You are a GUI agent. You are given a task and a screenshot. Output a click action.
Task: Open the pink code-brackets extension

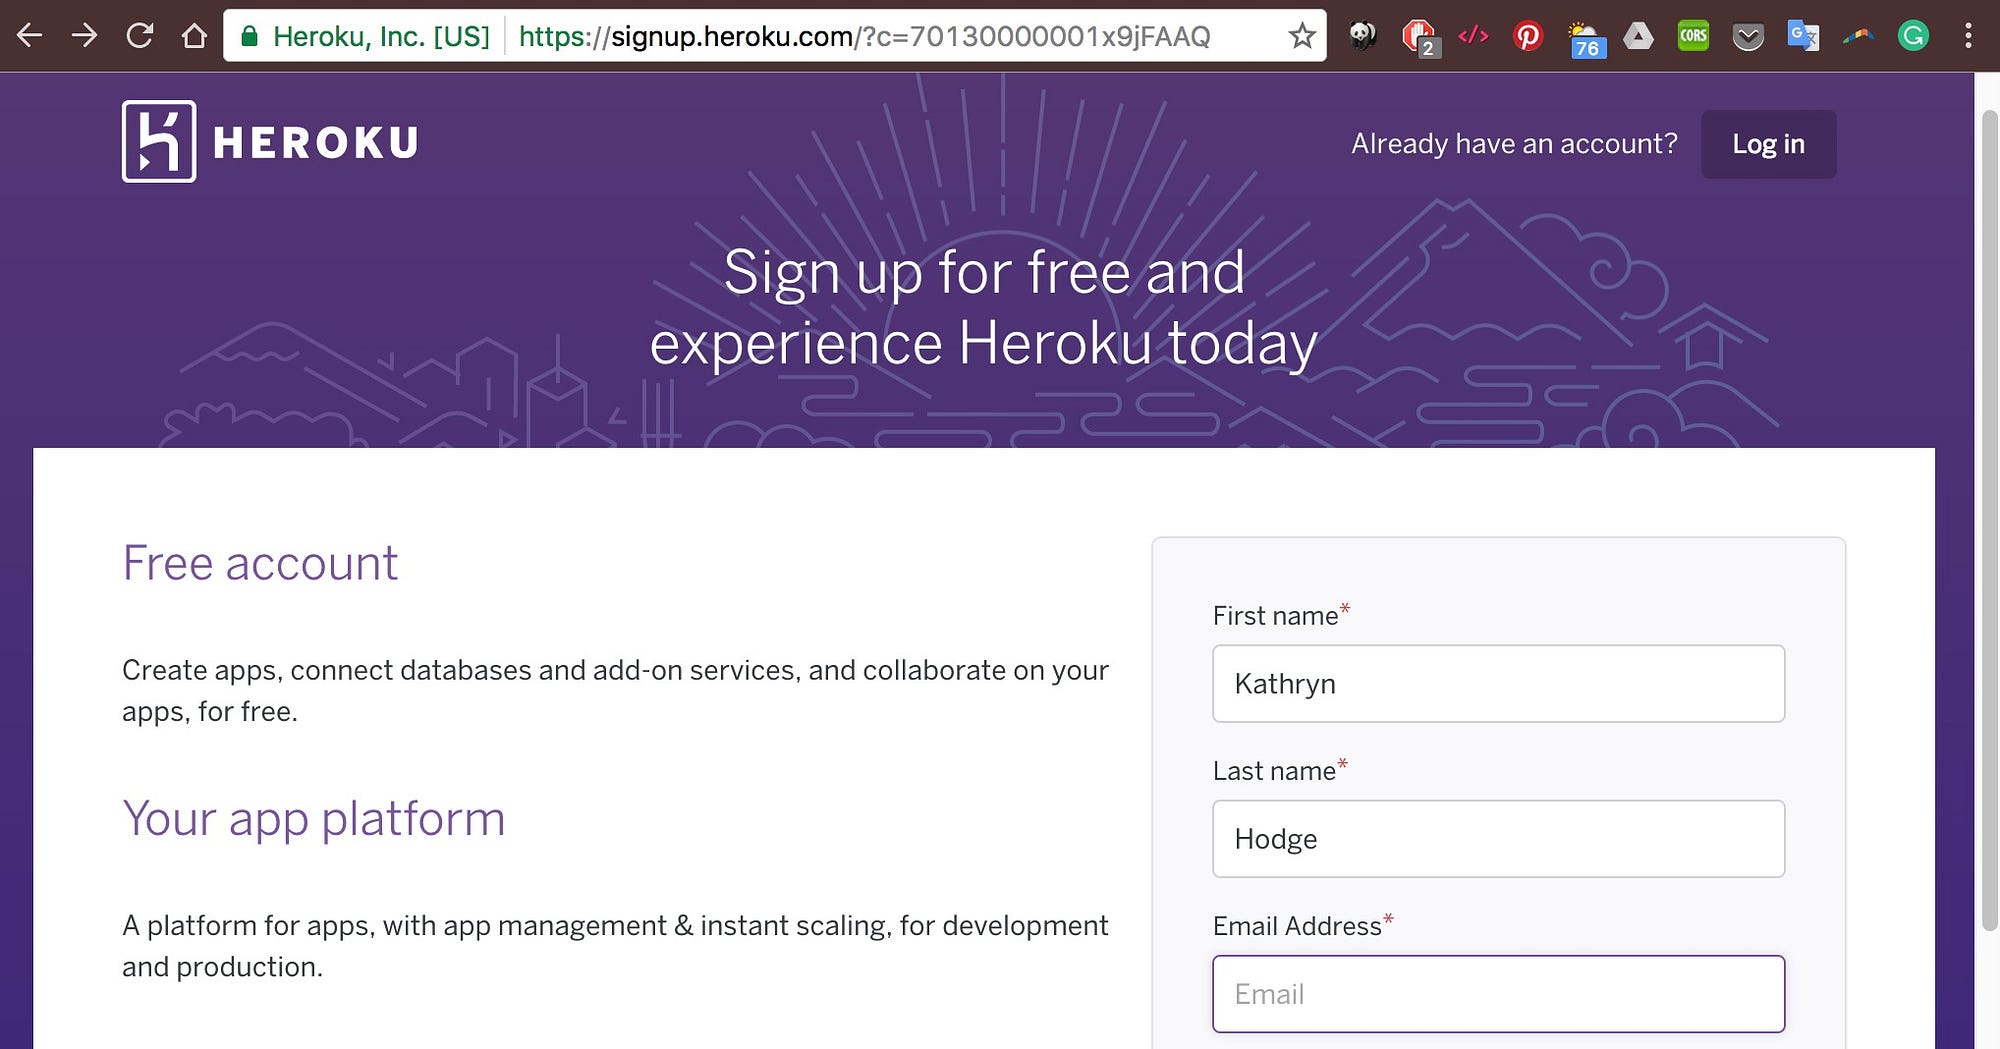[1473, 36]
